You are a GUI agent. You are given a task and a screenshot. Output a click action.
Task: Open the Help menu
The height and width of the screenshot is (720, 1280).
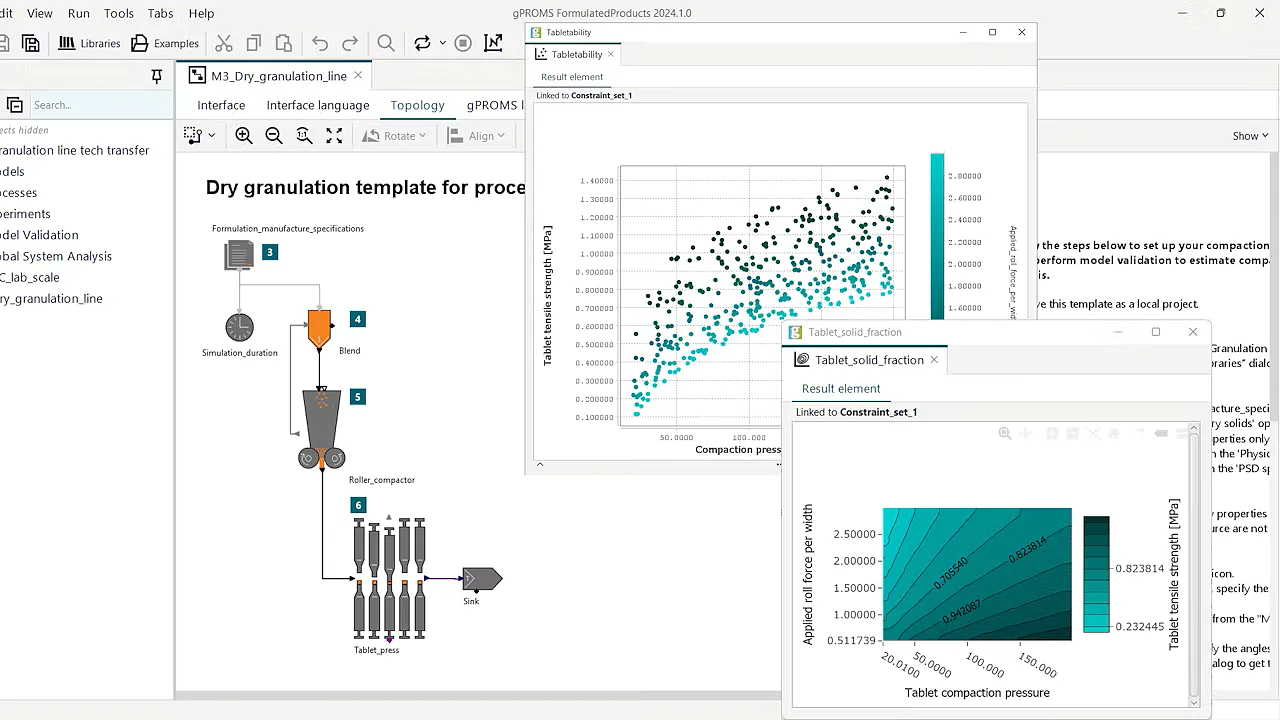click(x=201, y=13)
